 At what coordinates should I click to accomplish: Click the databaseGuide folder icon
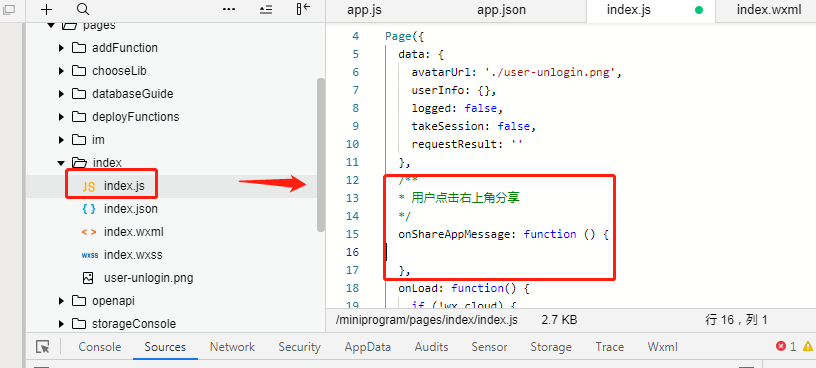coord(79,94)
